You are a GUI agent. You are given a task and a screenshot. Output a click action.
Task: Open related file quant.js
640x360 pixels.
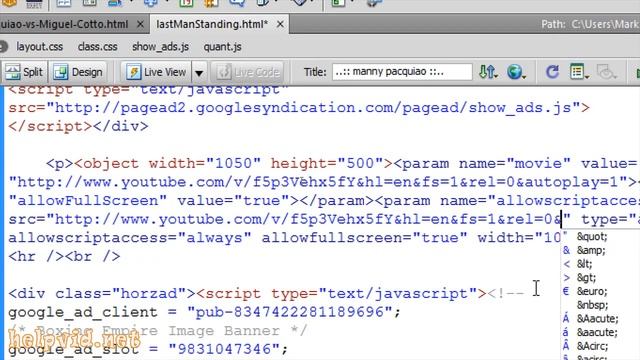[222, 47]
